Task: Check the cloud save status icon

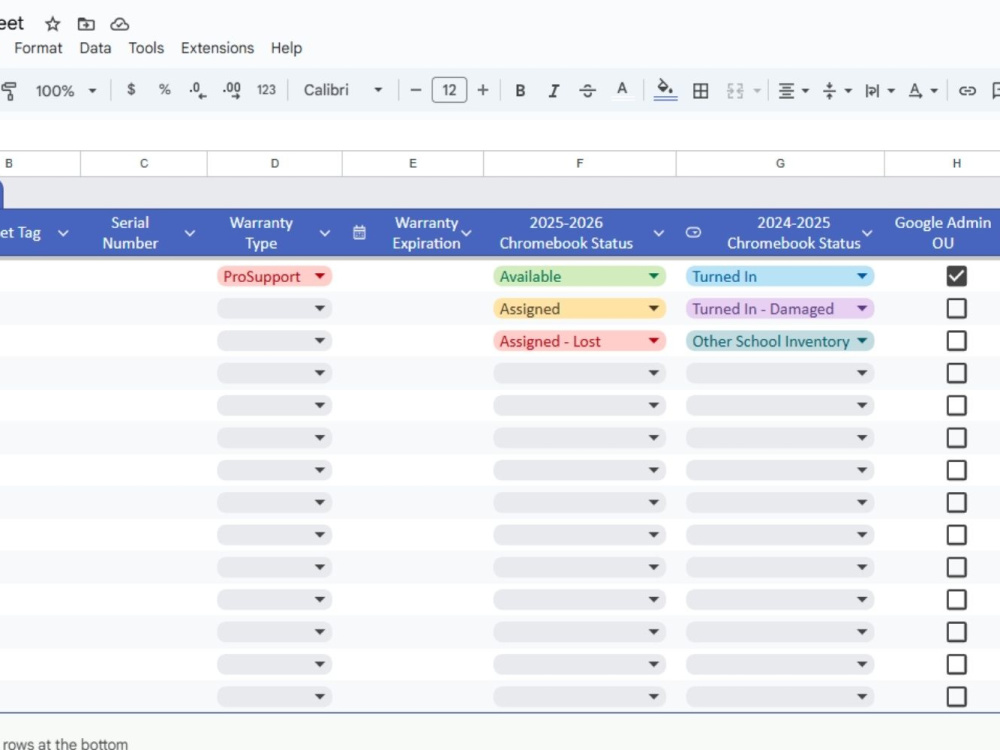Action: click(119, 24)
